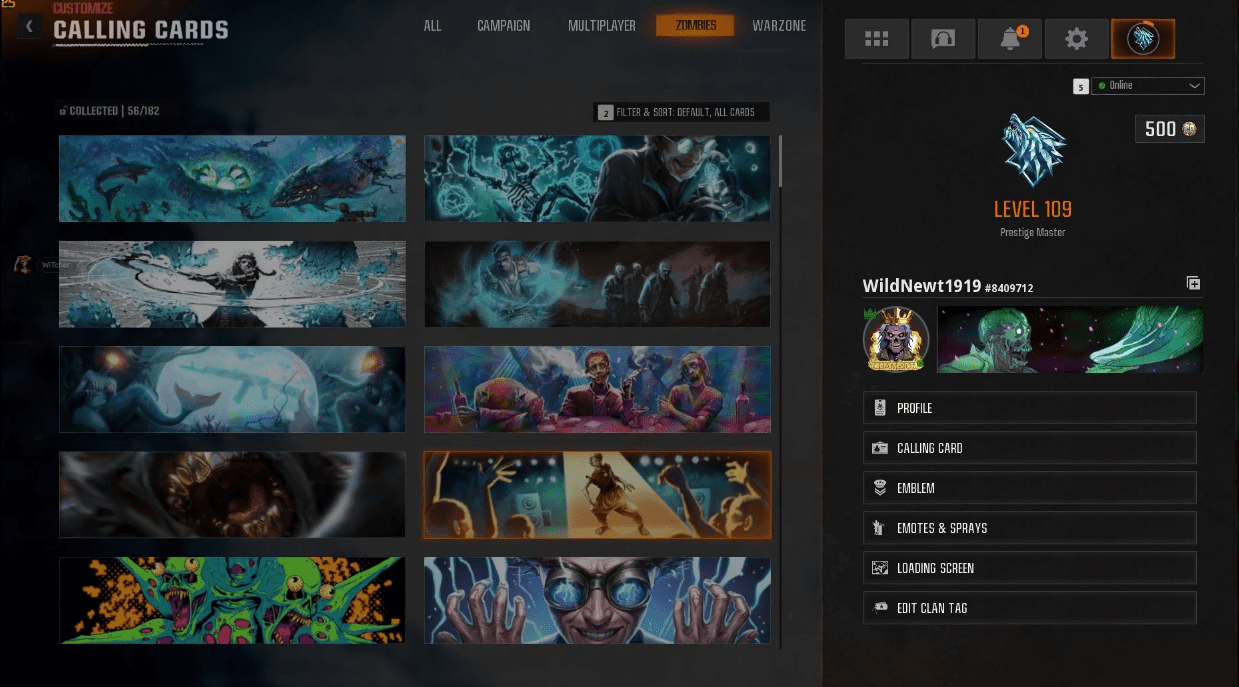Select the Profile option in customization panel

tap(1029, 407)
